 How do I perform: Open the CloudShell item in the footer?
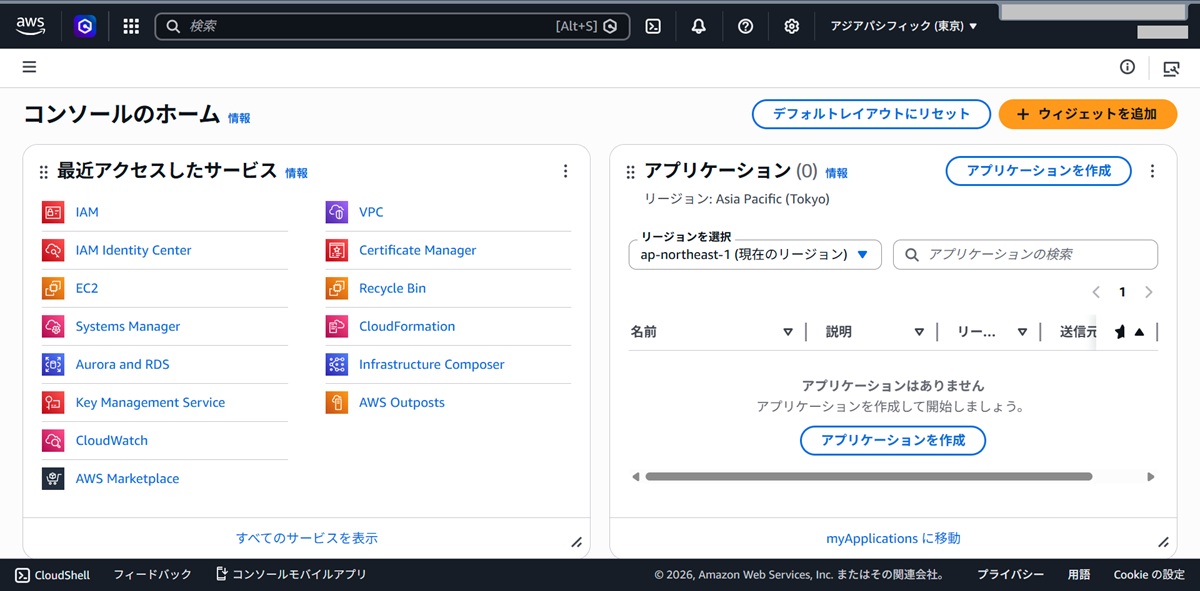(x=52, y=575)
